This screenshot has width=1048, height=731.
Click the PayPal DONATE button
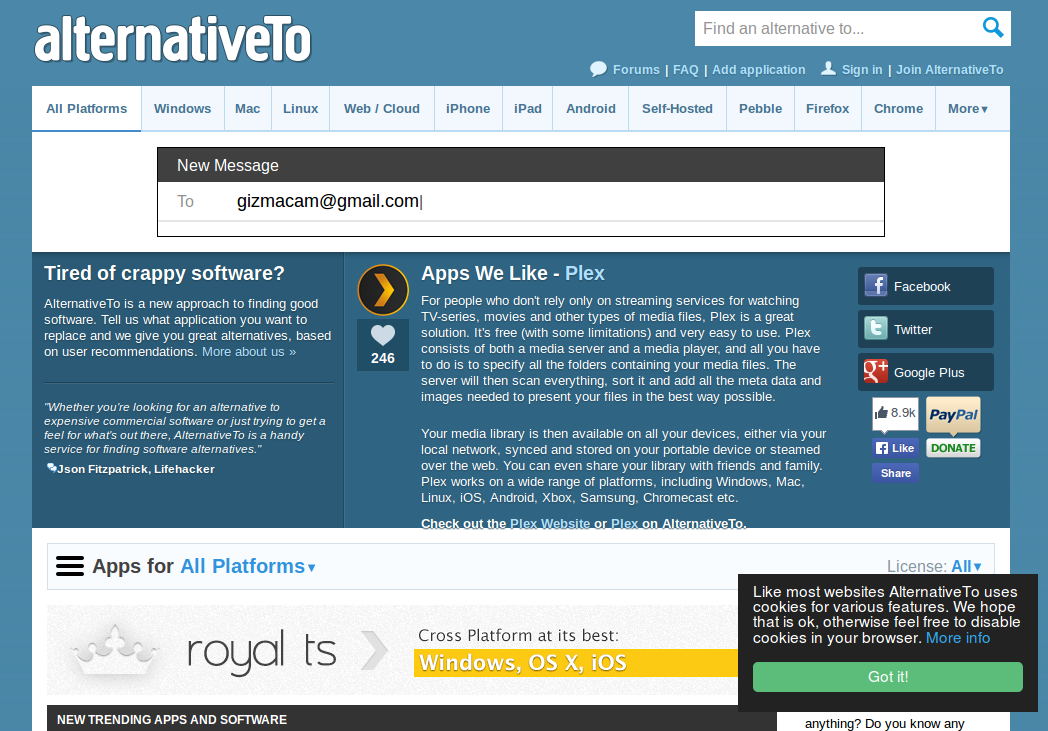click(x=953, y=448)
